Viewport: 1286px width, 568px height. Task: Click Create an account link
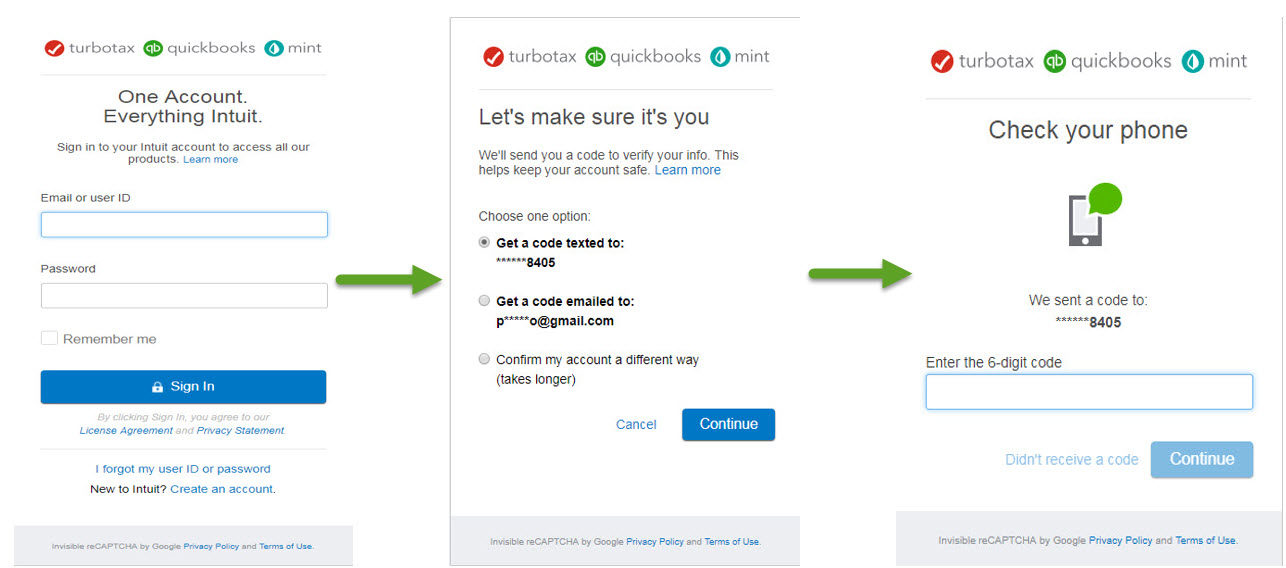[x=222, y=489]
